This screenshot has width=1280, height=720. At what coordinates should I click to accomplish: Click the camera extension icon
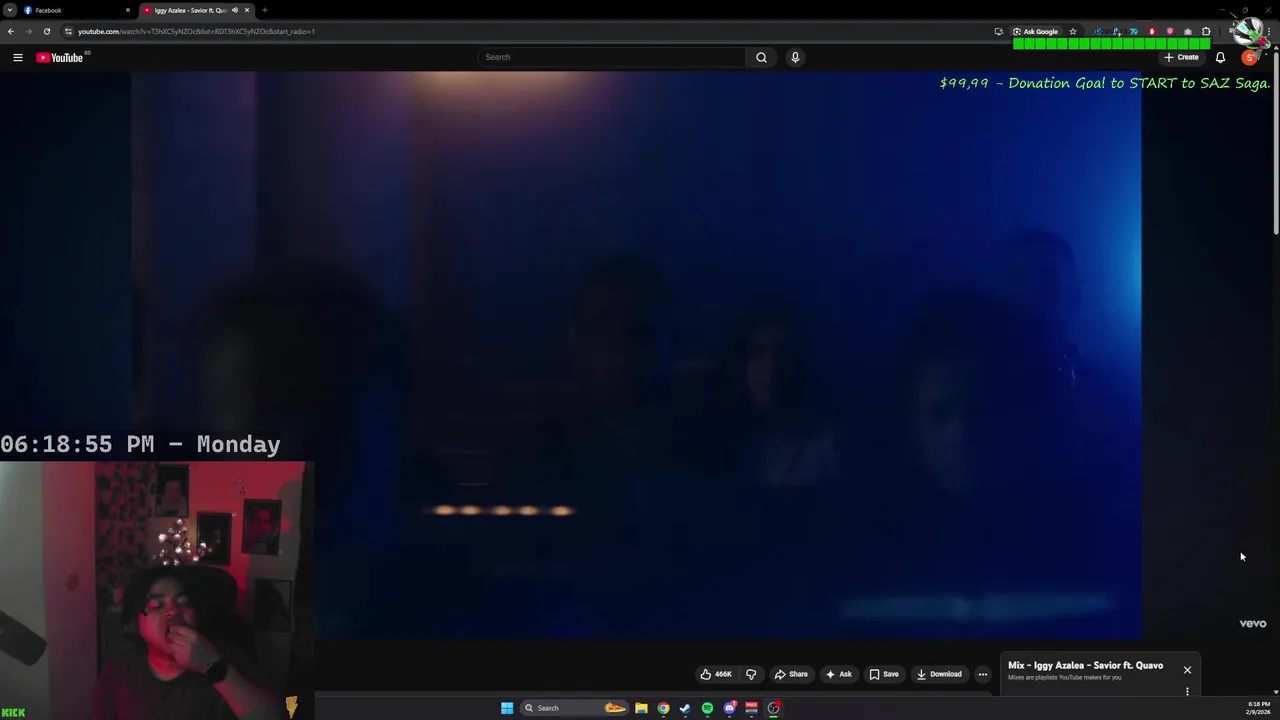click(1188, 31)
